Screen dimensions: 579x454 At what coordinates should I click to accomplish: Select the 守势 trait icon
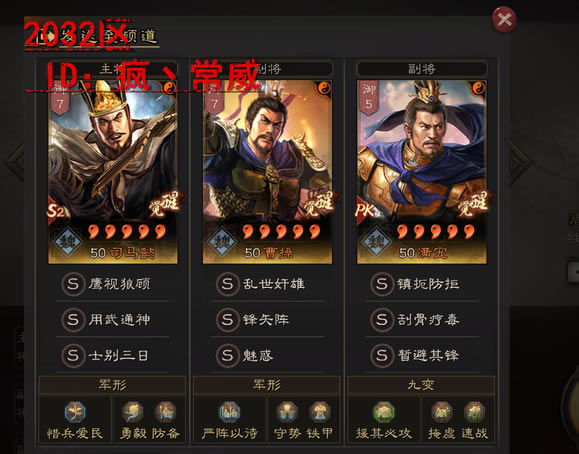click(287, 412)
